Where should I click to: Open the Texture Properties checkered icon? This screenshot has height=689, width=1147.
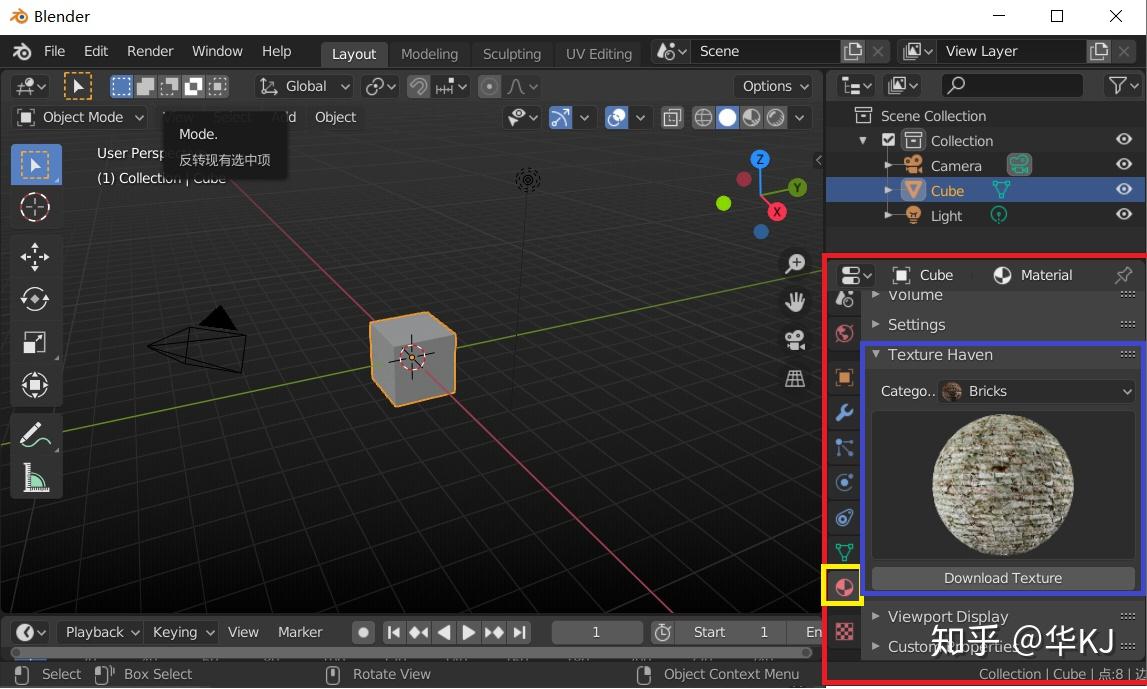pos(844,631)
